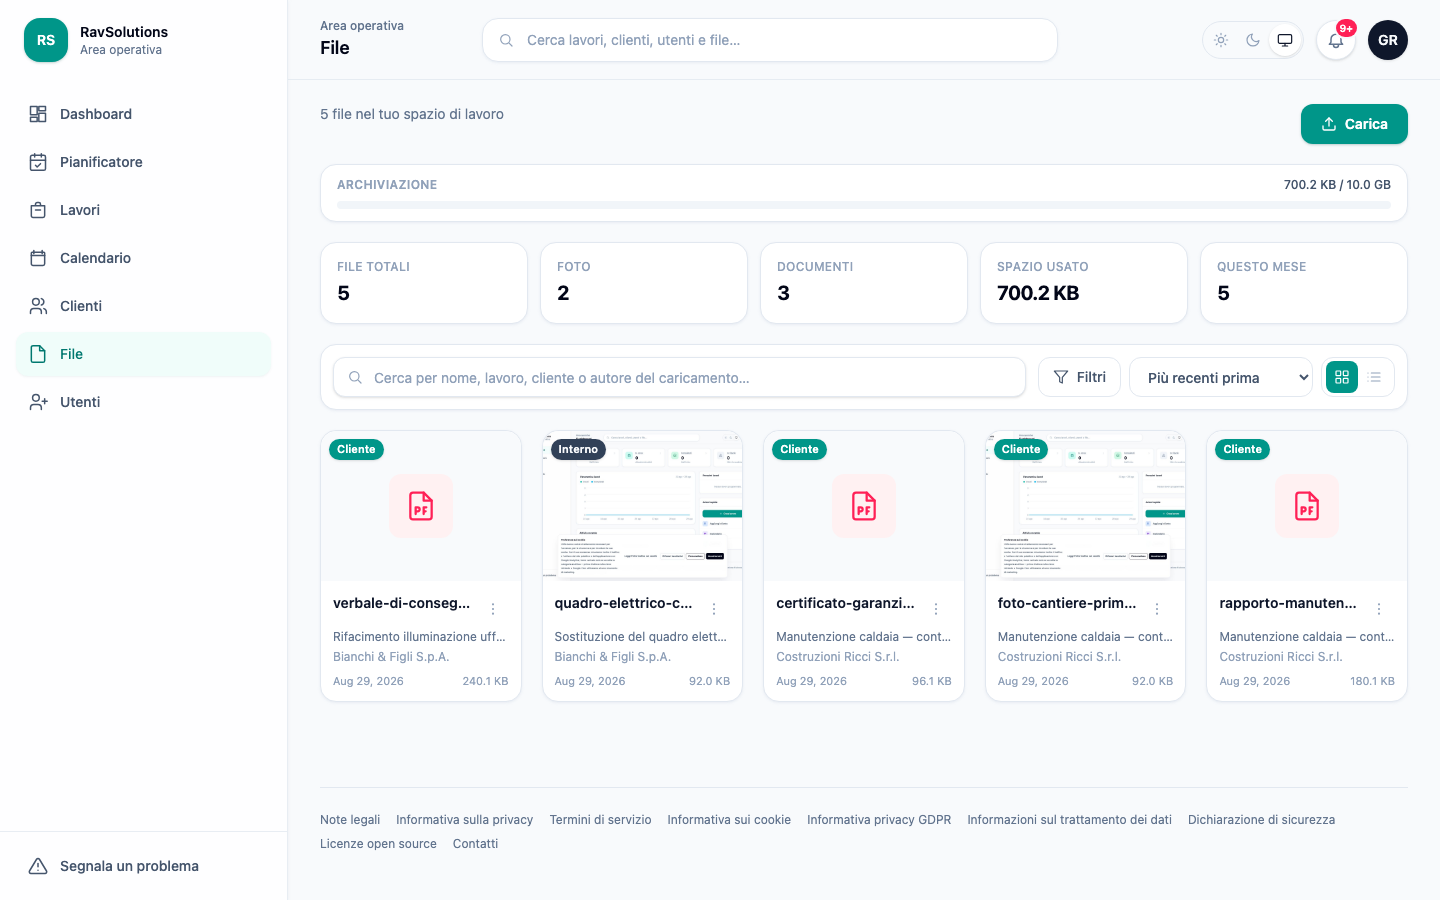This screenshot has height=900, width=1440.
Task: Open Informativa sui cookie link
Action: tap(729, 820)
